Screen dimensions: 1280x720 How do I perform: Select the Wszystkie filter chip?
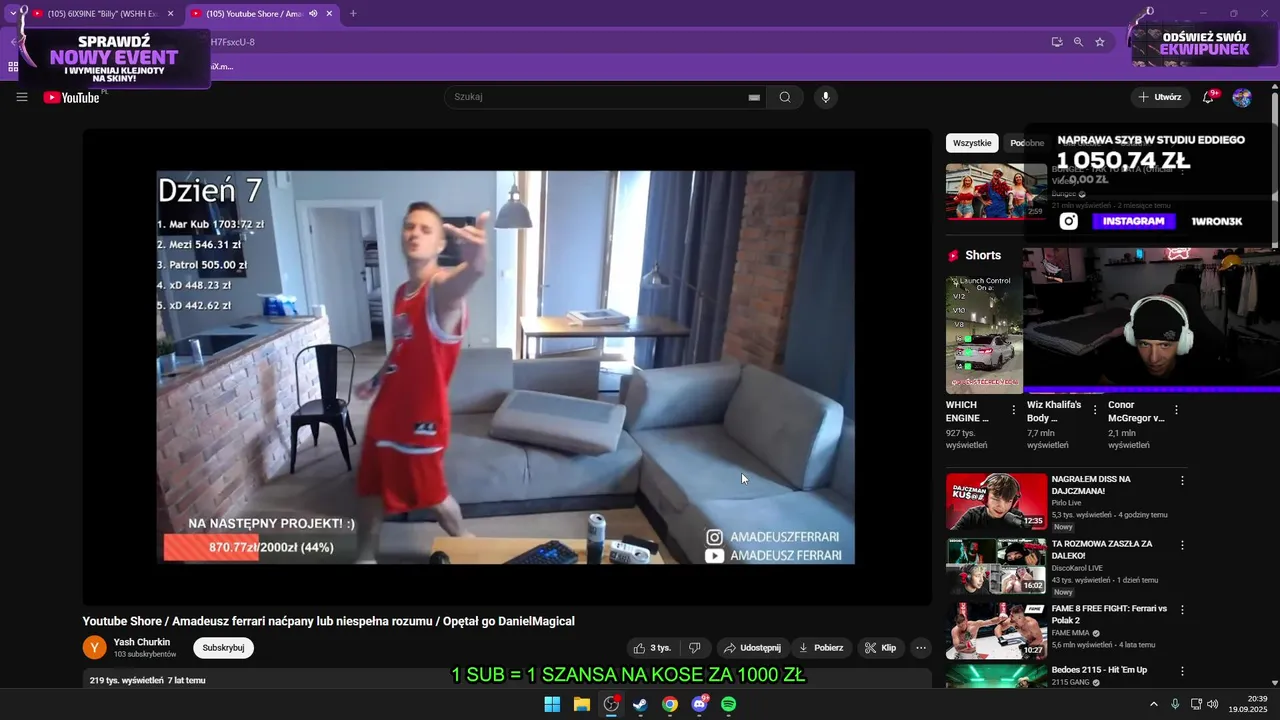(x=972, y=143)
